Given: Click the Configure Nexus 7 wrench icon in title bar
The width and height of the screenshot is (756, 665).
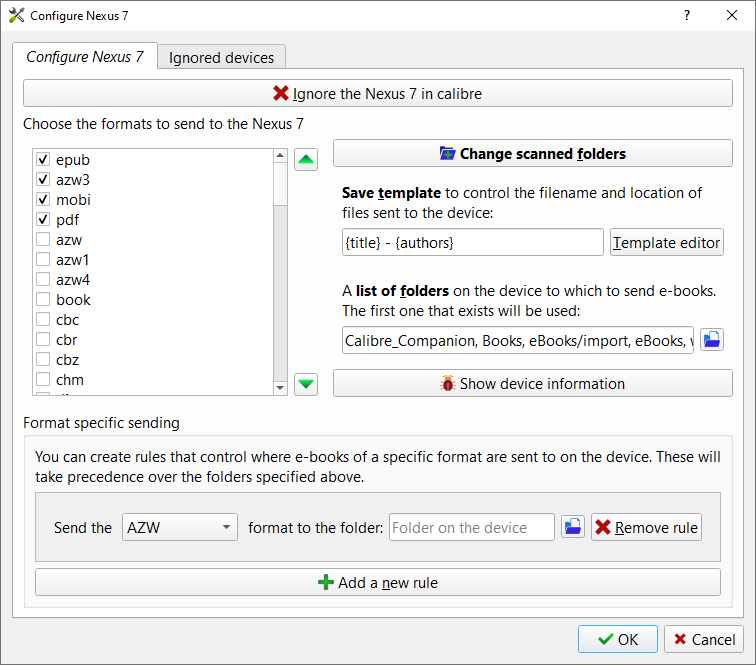Looking at the screenshot, I should [16, 15].
